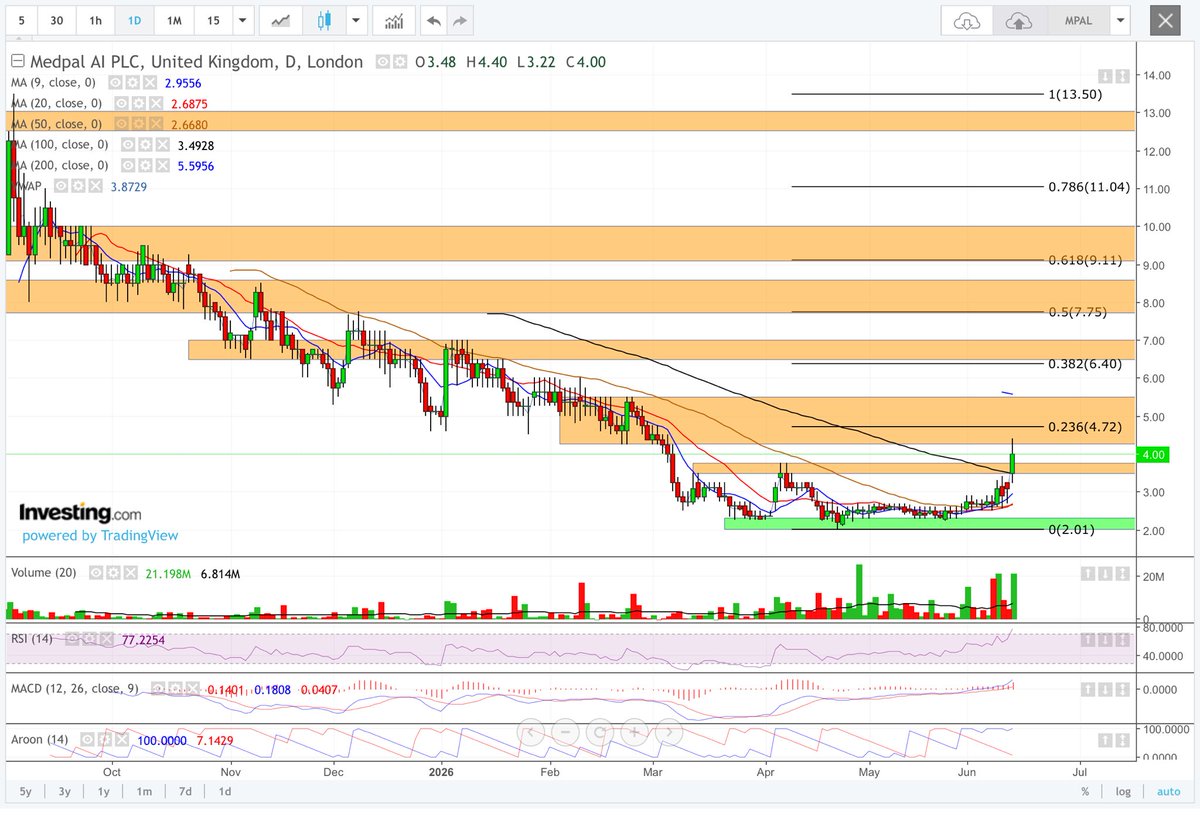Screen dimensions: 1200x834
Task: Load saved chart layout from cloud
Action: 966,20
